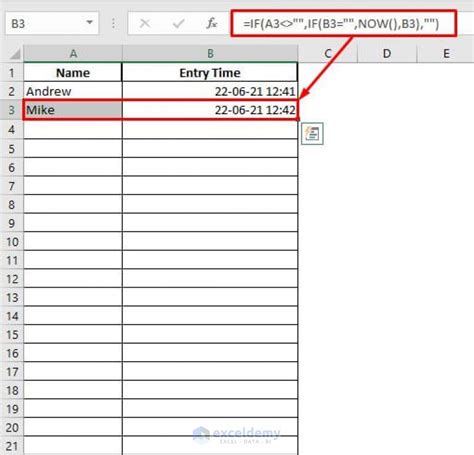Select row 12 header
474x455 pixels.
click(x=12, y=279)
